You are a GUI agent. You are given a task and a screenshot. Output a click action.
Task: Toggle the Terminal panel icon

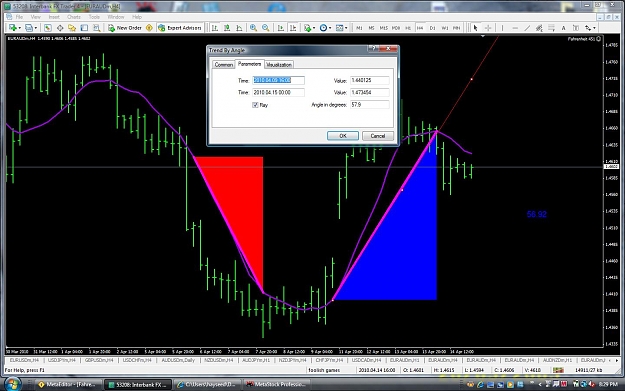84,28
